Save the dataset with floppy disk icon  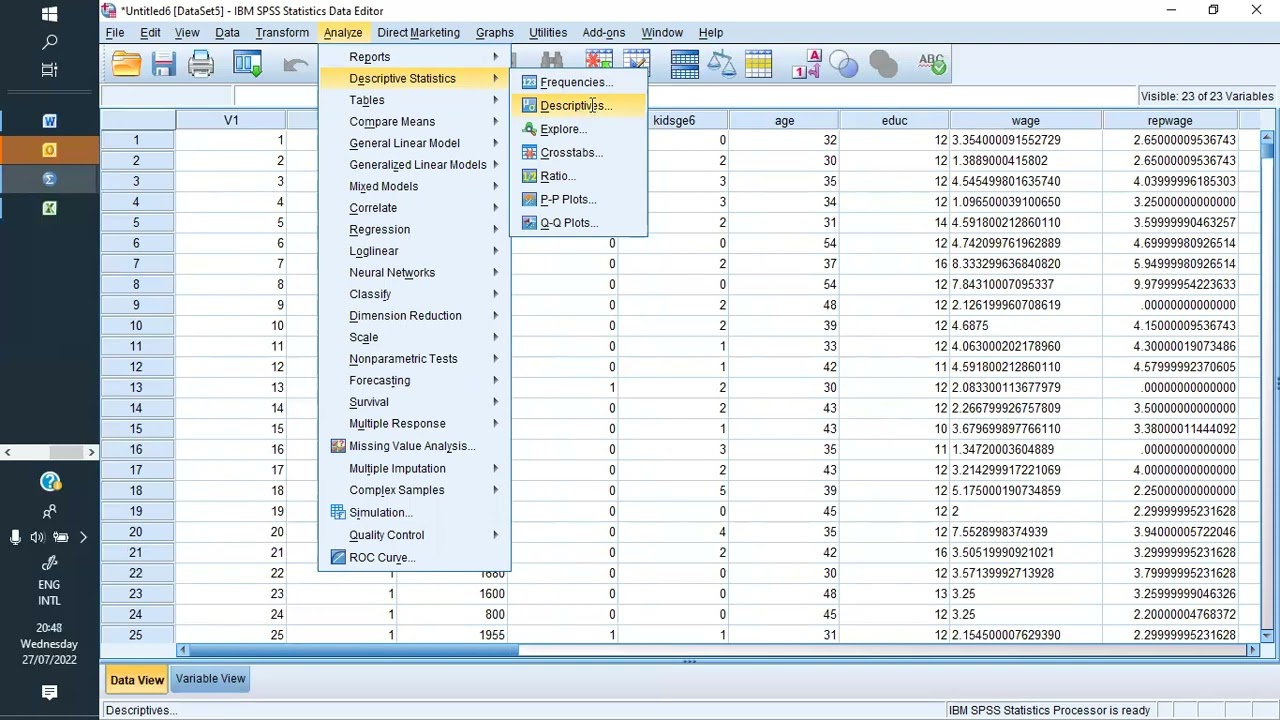[164, 65]
